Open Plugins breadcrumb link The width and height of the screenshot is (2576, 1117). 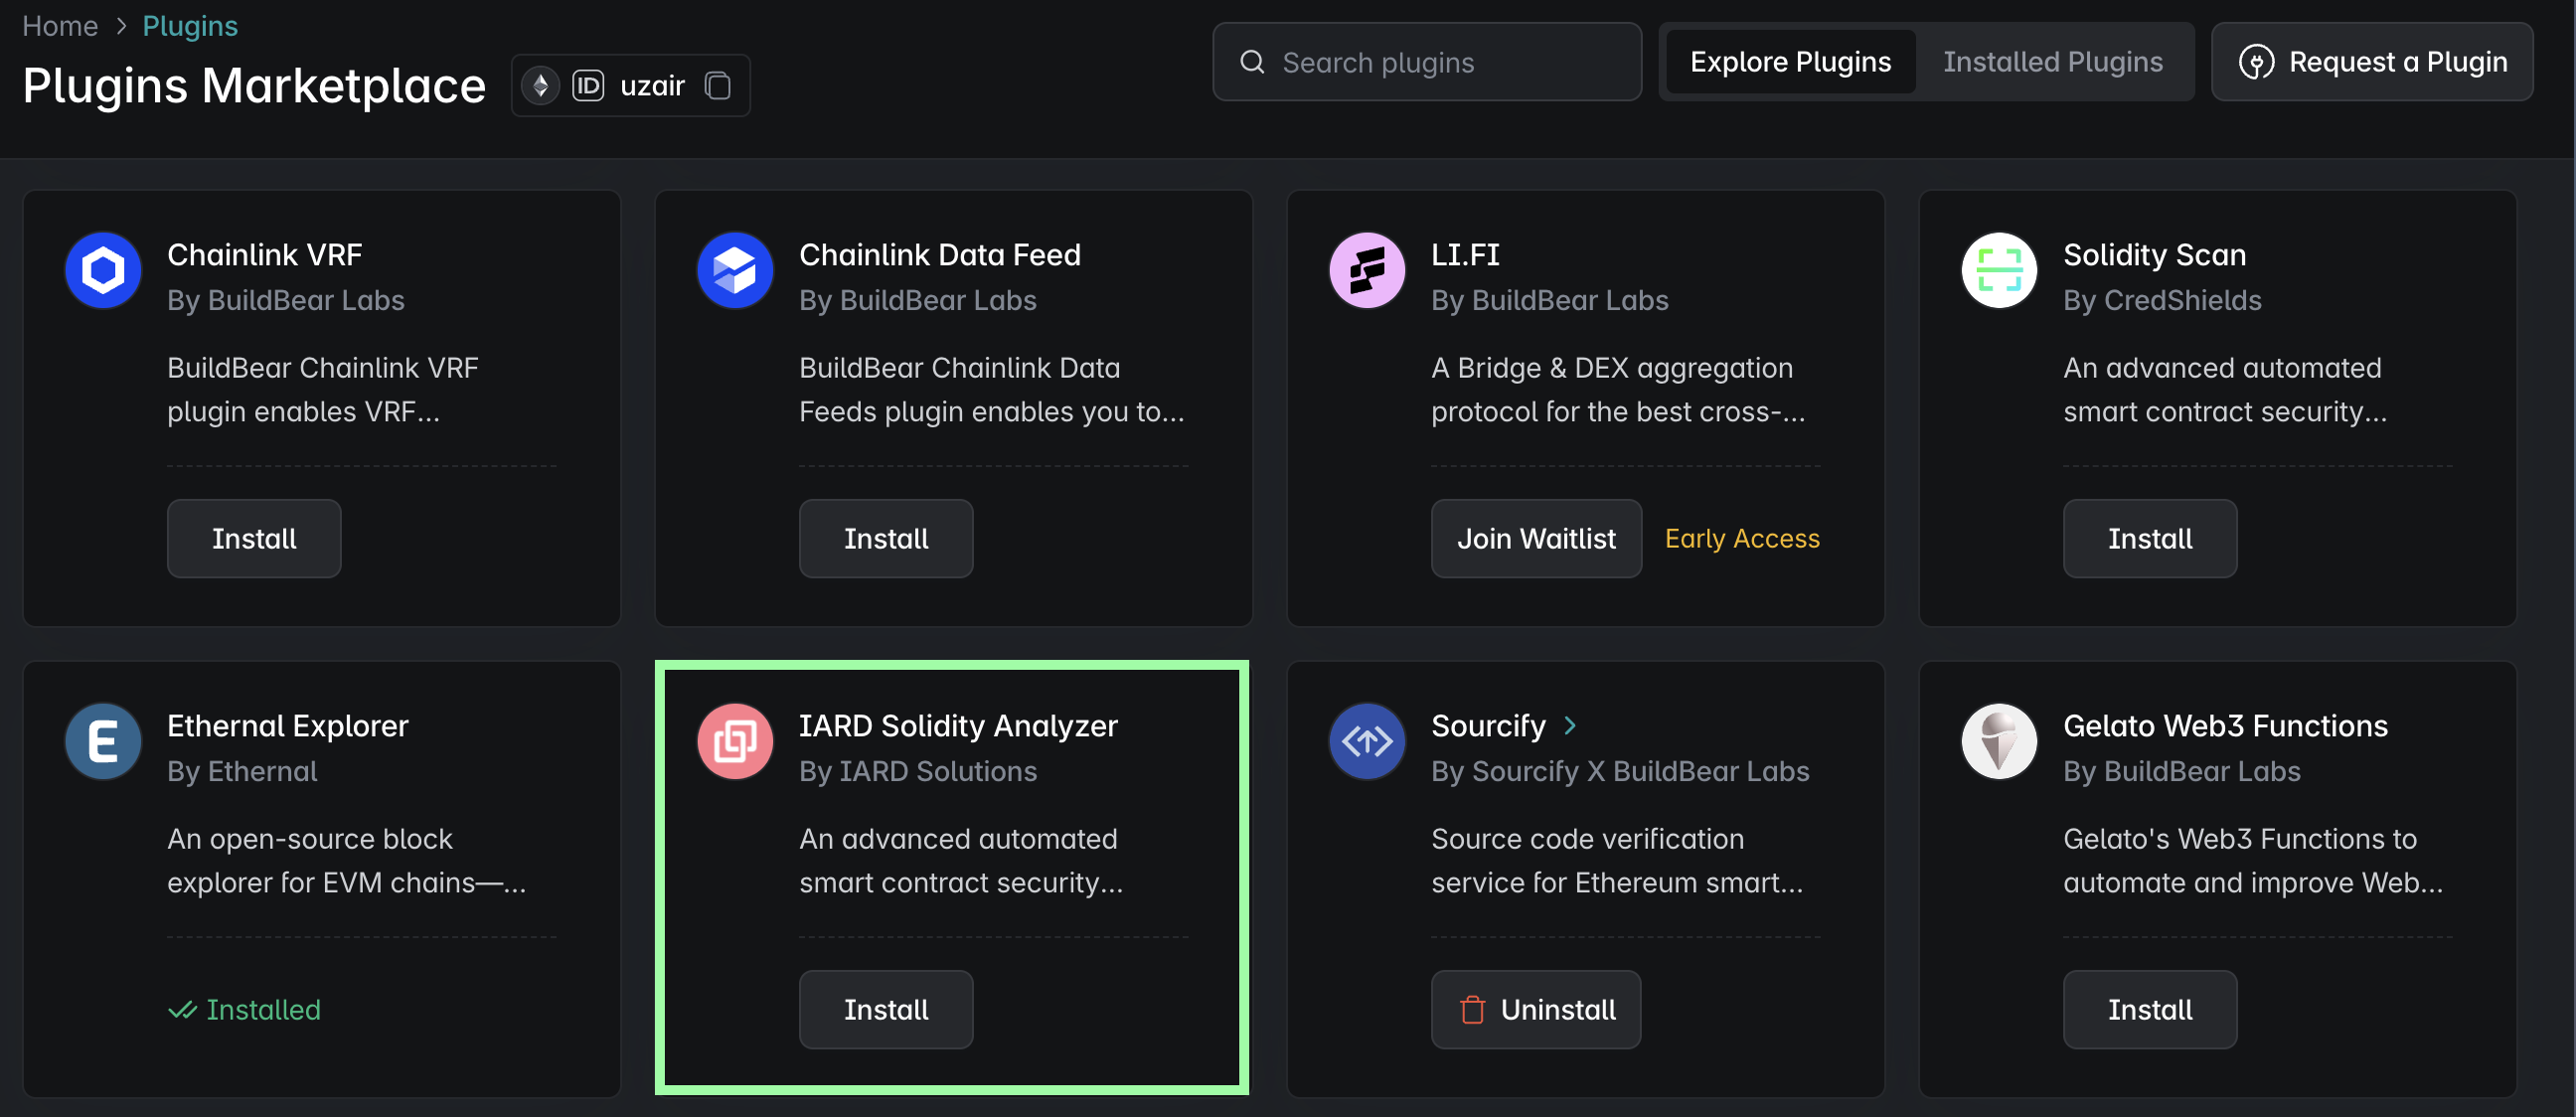pos(190,26)
